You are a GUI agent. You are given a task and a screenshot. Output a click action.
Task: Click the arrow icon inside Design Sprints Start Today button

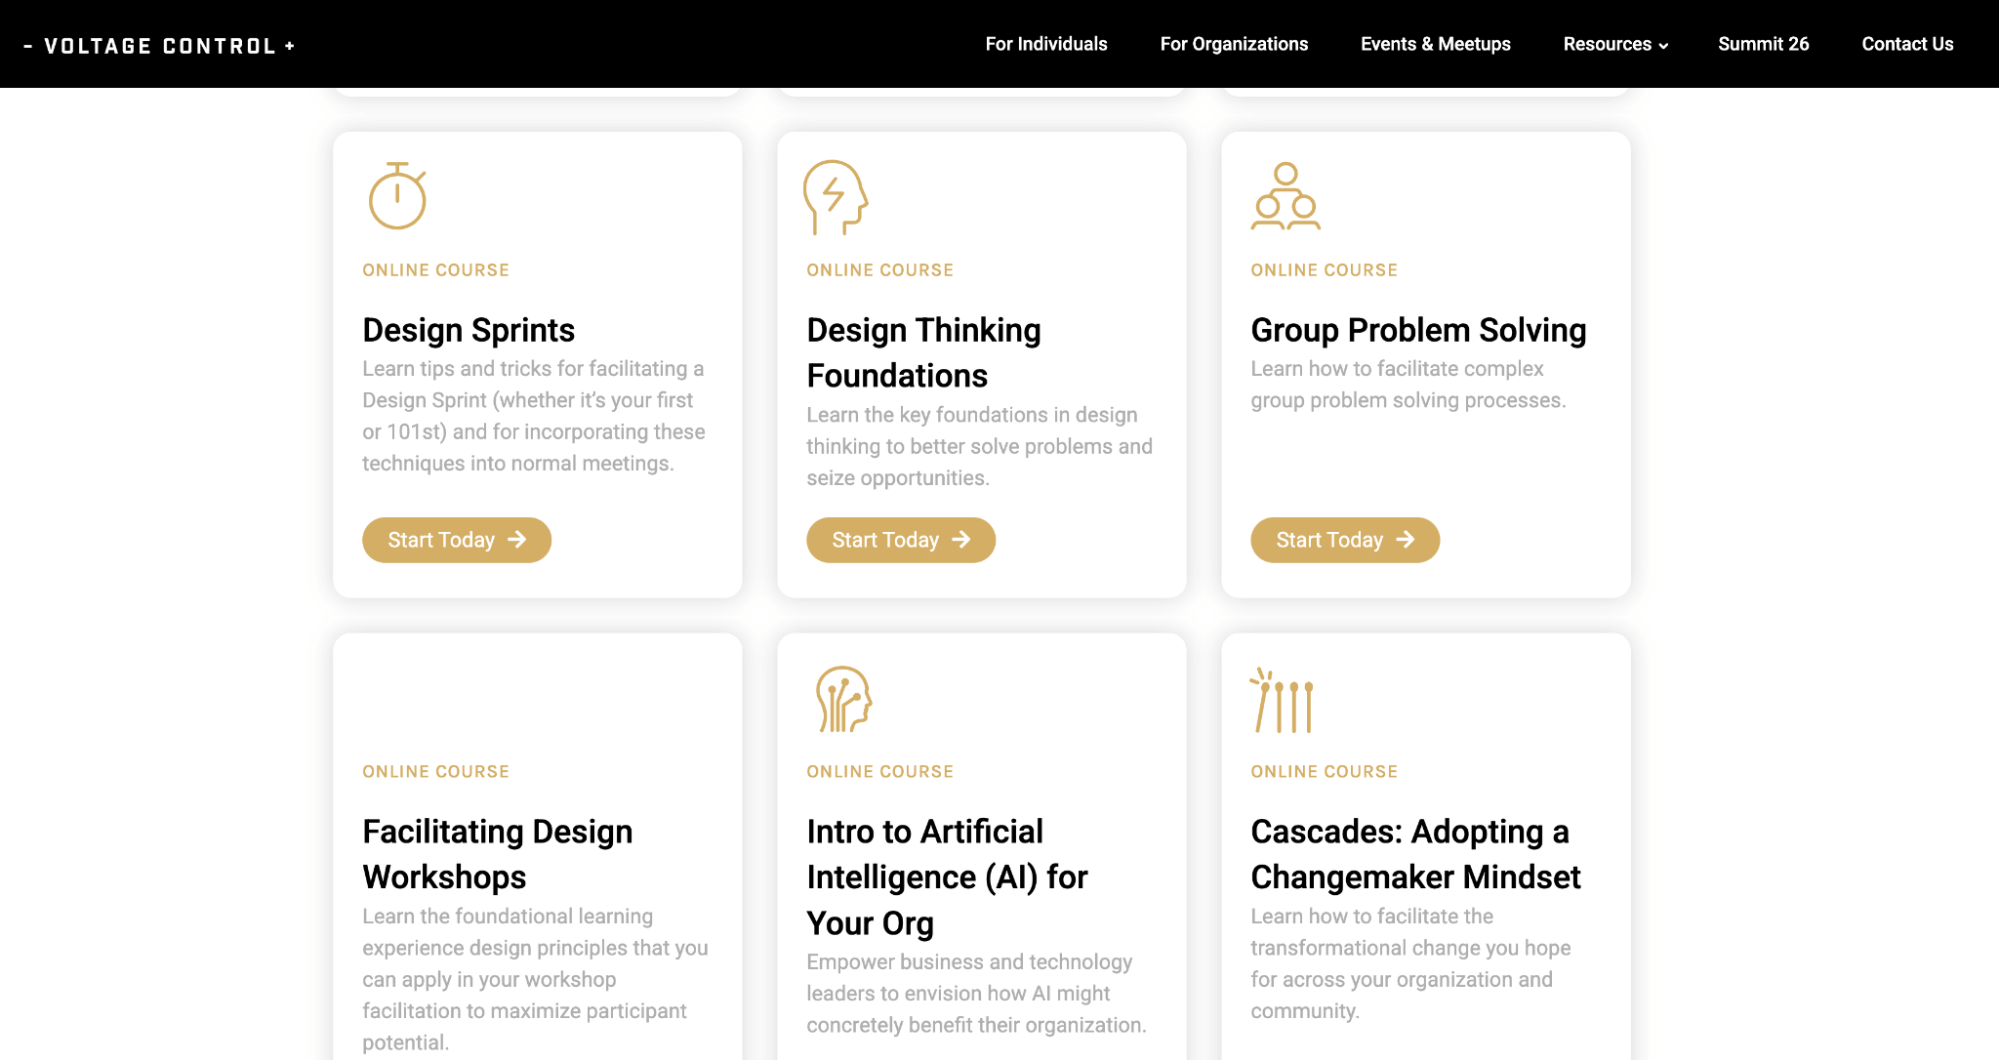pyautogui.click(x=518, y=539)
